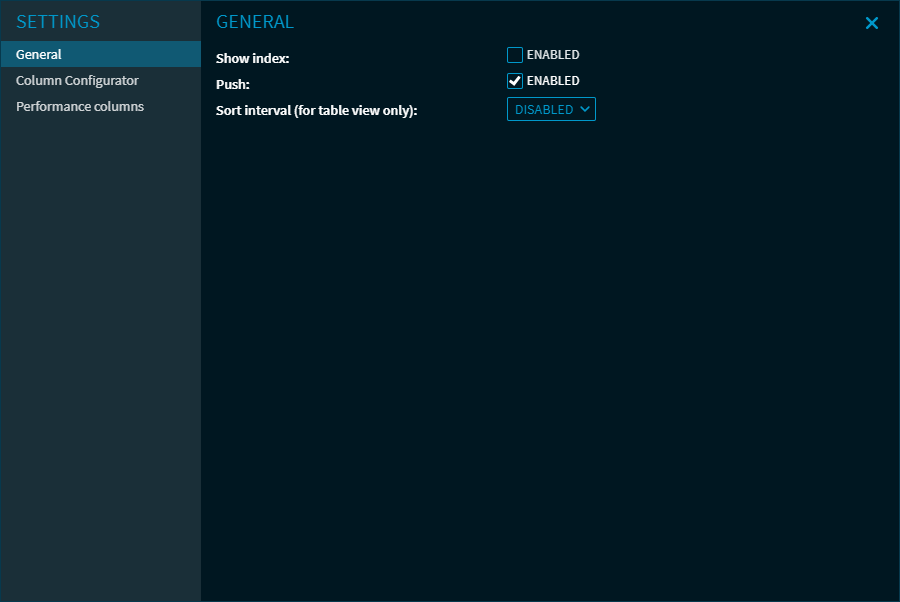Screen dimensions: 900x602
Task: Select the General settings tab
Action: pyautogui.click(x=100, y=55)
